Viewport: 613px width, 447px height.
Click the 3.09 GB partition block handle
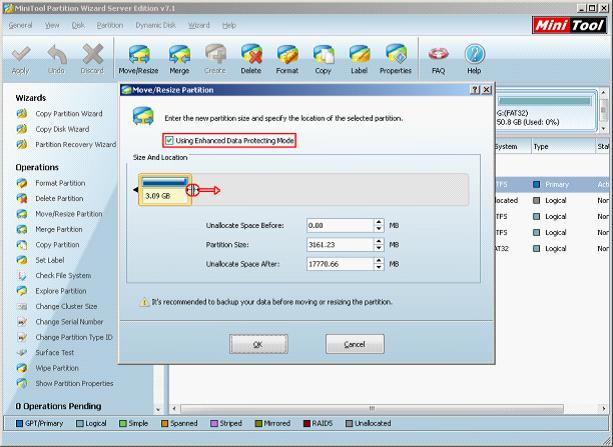[x=192, y=190]
